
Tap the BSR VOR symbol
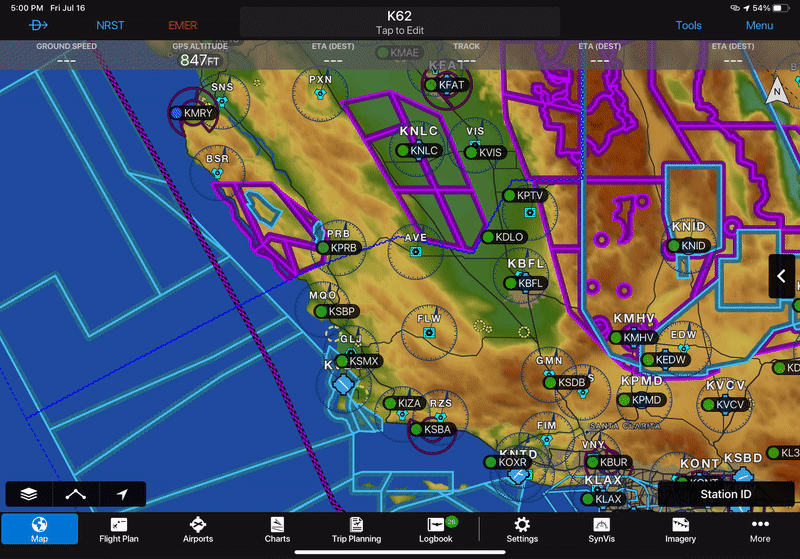[217, 173]
